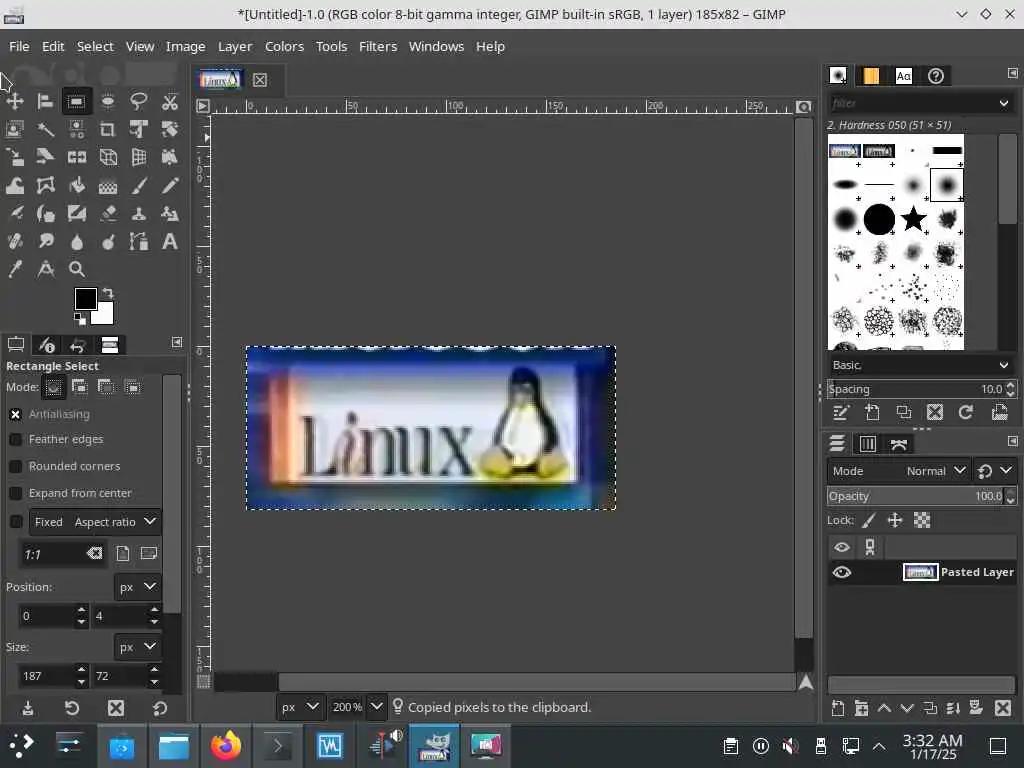Swap foreground and background colors
The image size is (1024, 768).
[109, 293]
